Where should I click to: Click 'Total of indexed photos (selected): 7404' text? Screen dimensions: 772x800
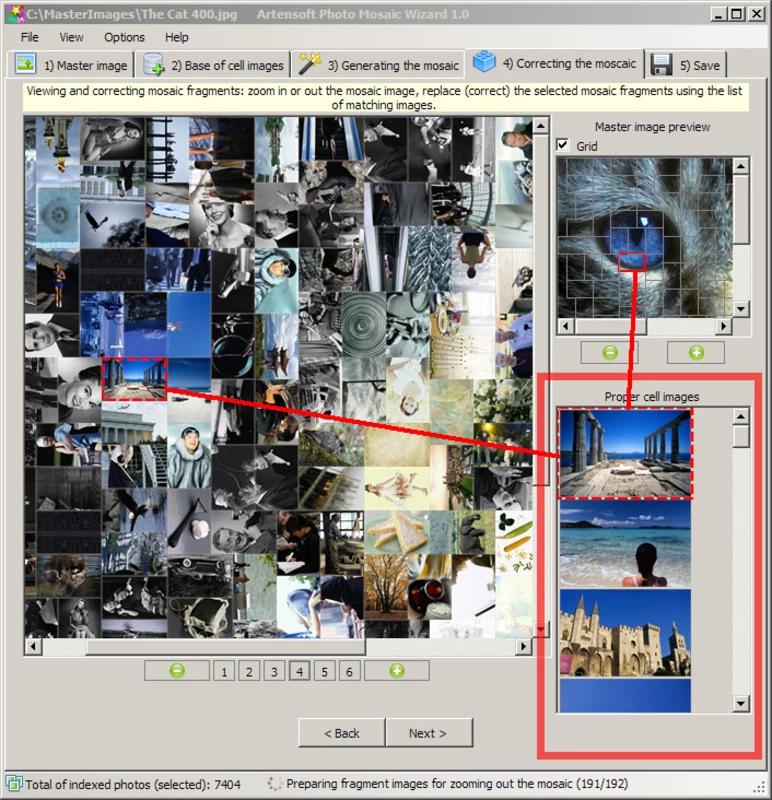click(x=133, y=784)
